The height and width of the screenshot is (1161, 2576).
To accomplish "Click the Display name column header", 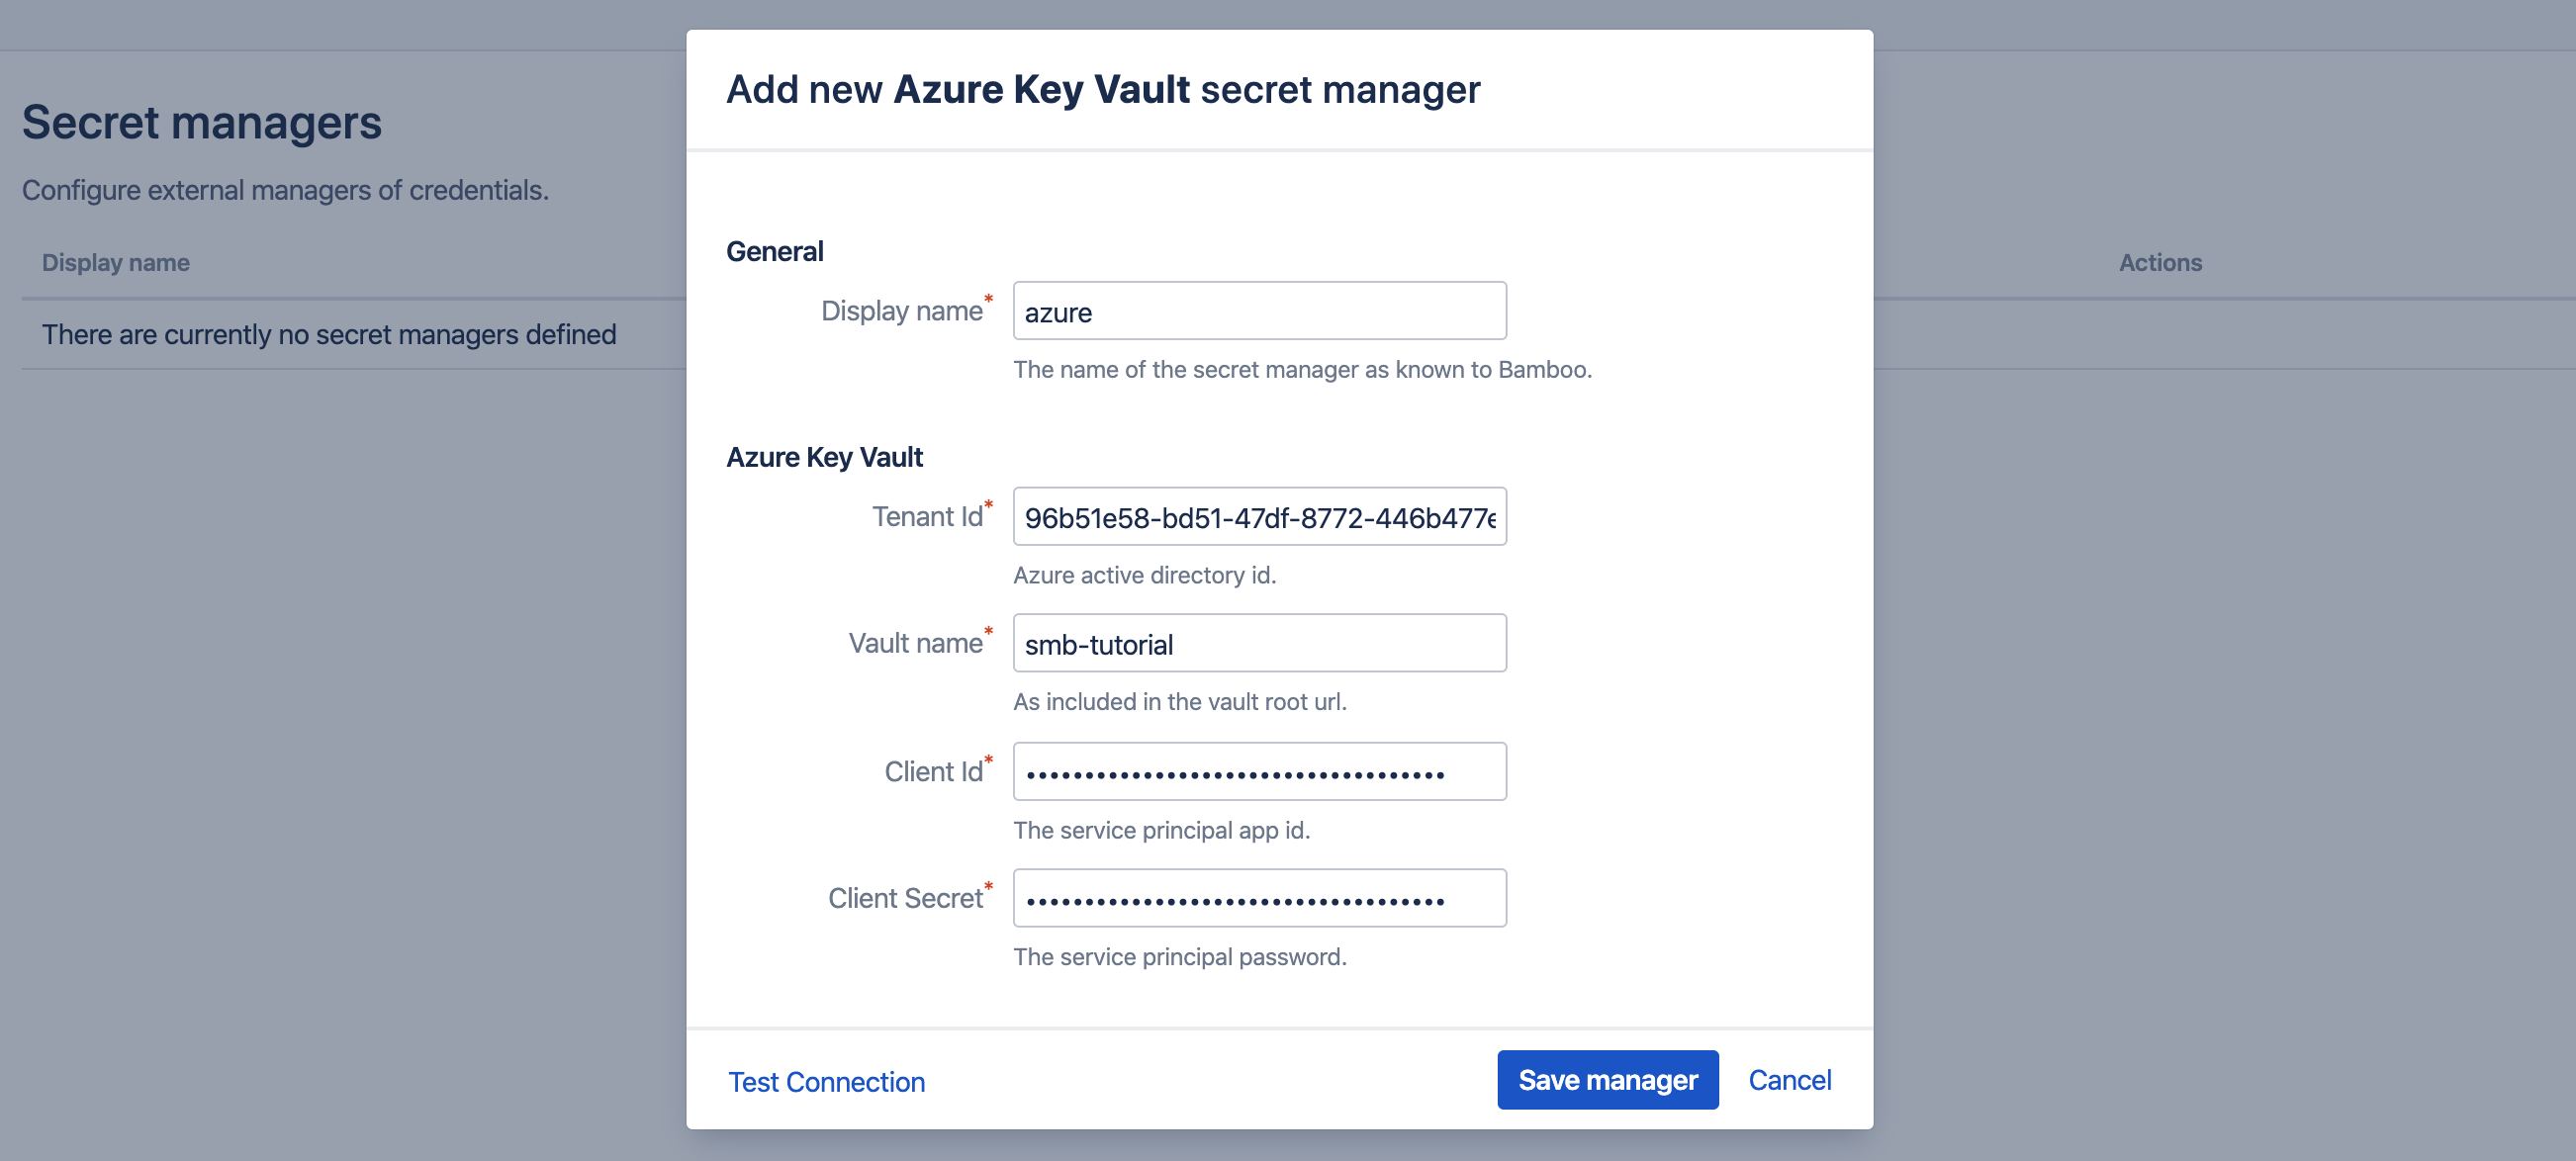I will click(x=116, y=263).
